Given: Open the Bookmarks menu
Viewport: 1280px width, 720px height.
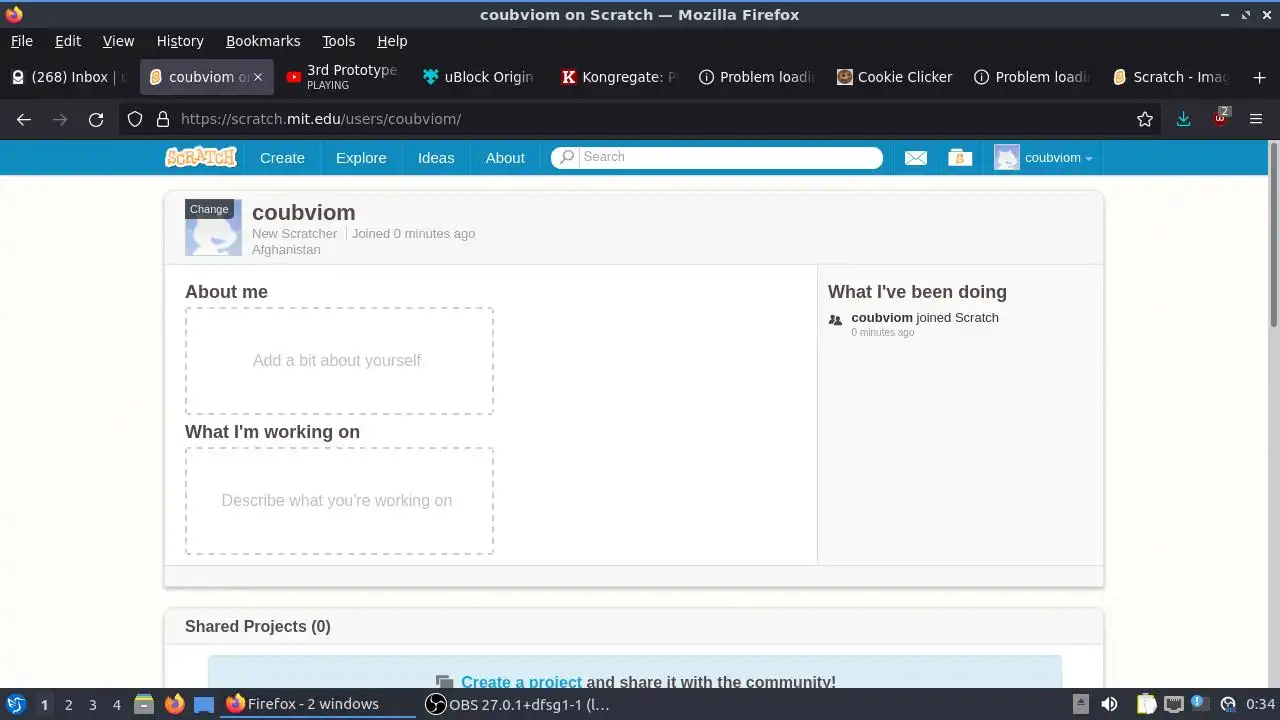Looking at the screenshot, I should coord(263,41).
